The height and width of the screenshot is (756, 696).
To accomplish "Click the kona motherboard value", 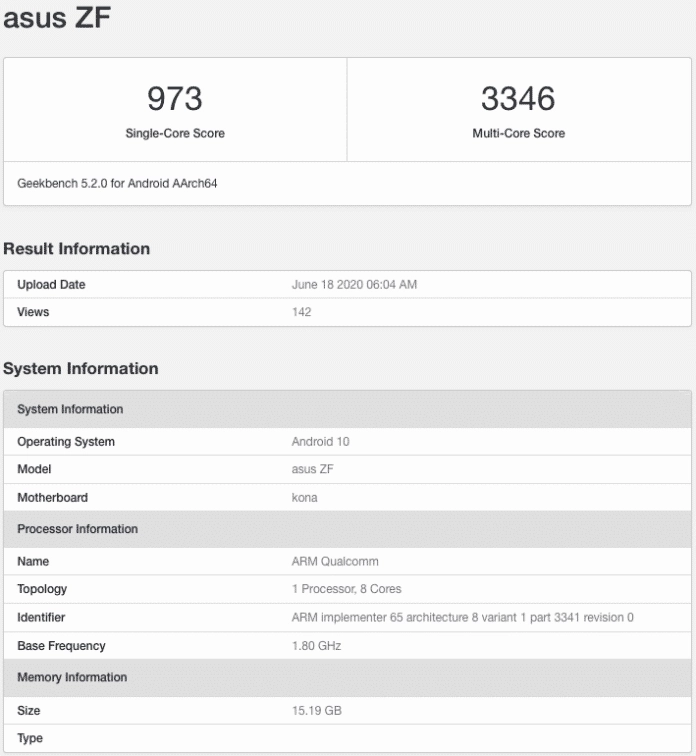I will [304, 497].
